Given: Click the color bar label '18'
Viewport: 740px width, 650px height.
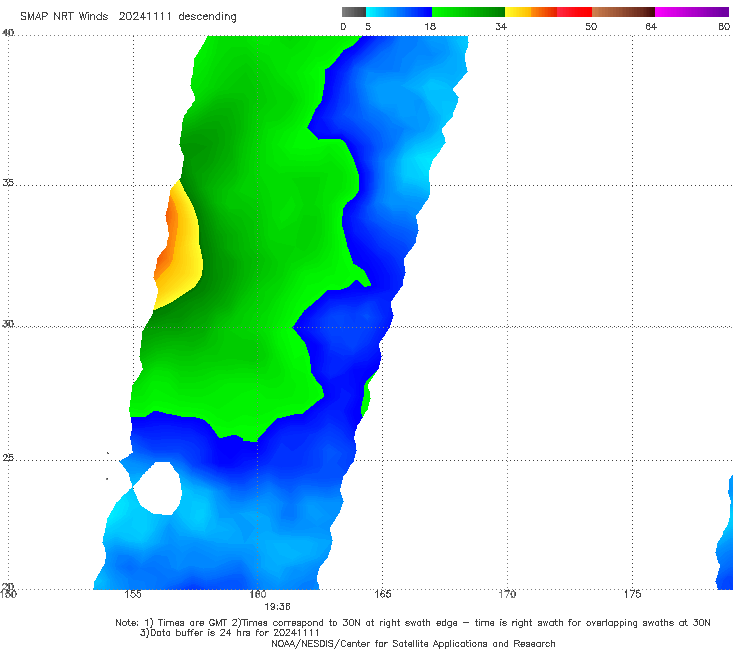Looking at the screenshot, I should 430,26.
